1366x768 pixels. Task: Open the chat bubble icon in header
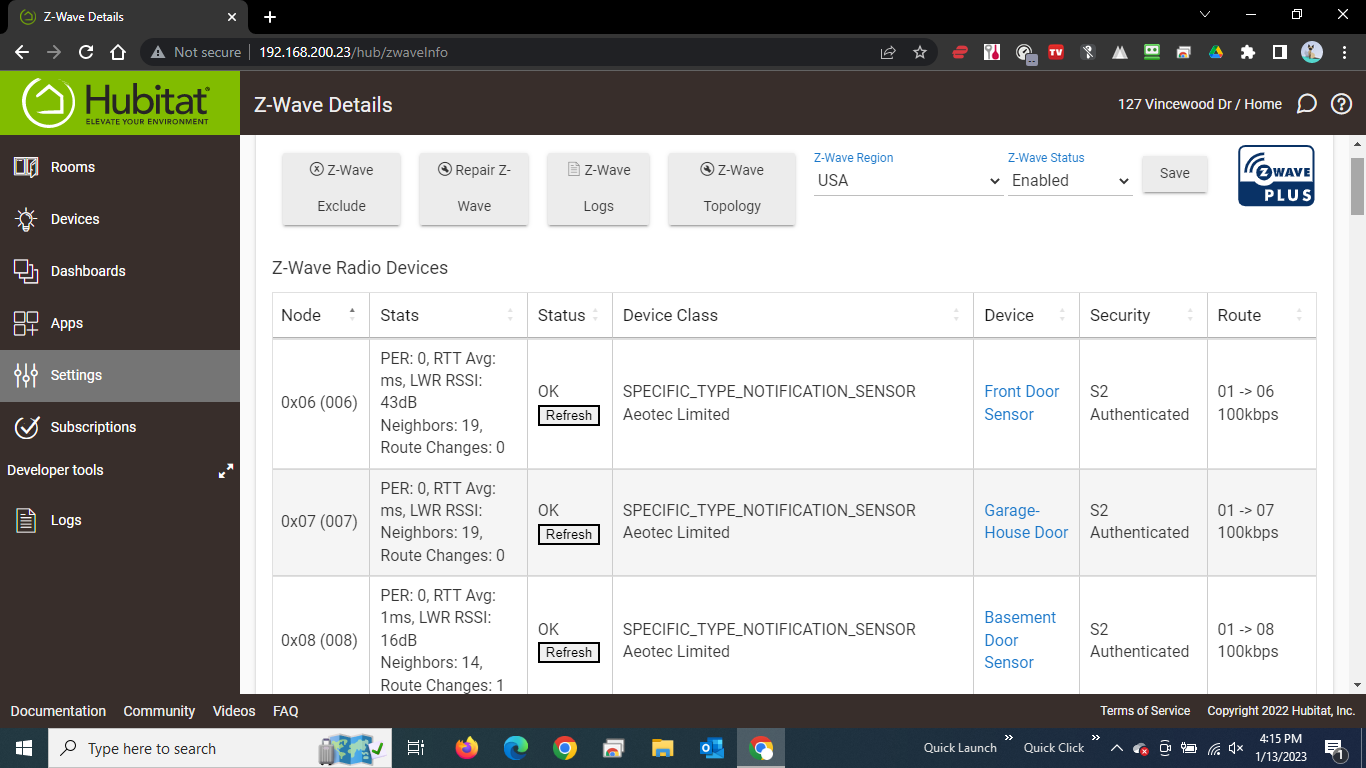[x=1306, y=104]
